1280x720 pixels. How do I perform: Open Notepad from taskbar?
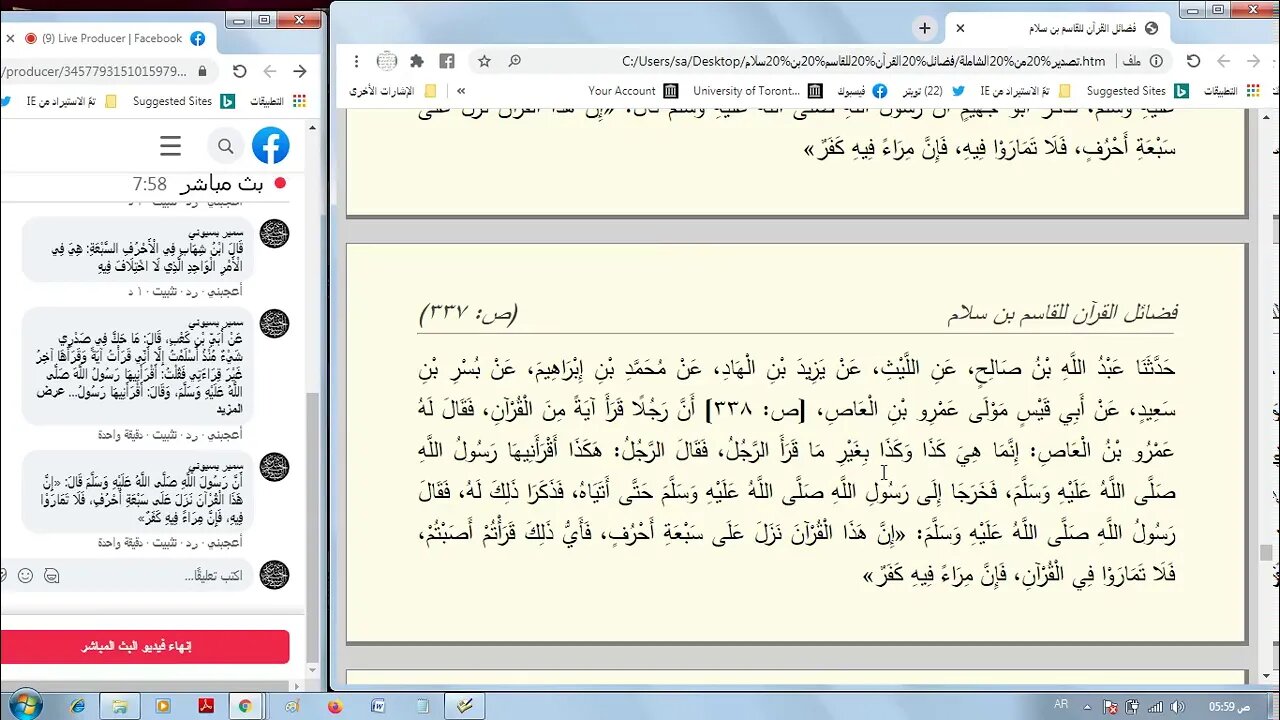click(422, 706)
